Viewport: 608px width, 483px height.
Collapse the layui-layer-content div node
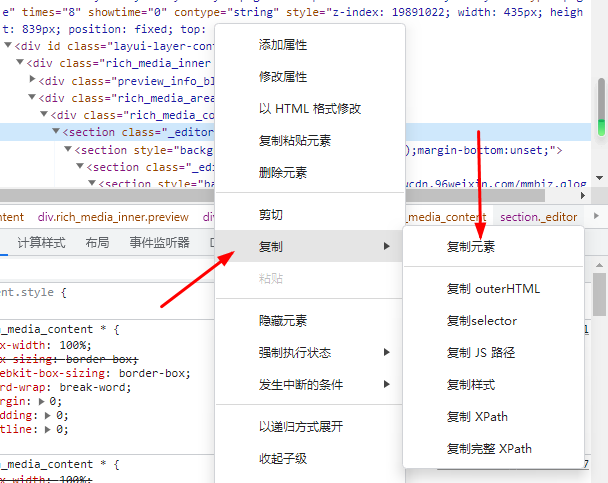pyautogui.click(x=8, y=45)
